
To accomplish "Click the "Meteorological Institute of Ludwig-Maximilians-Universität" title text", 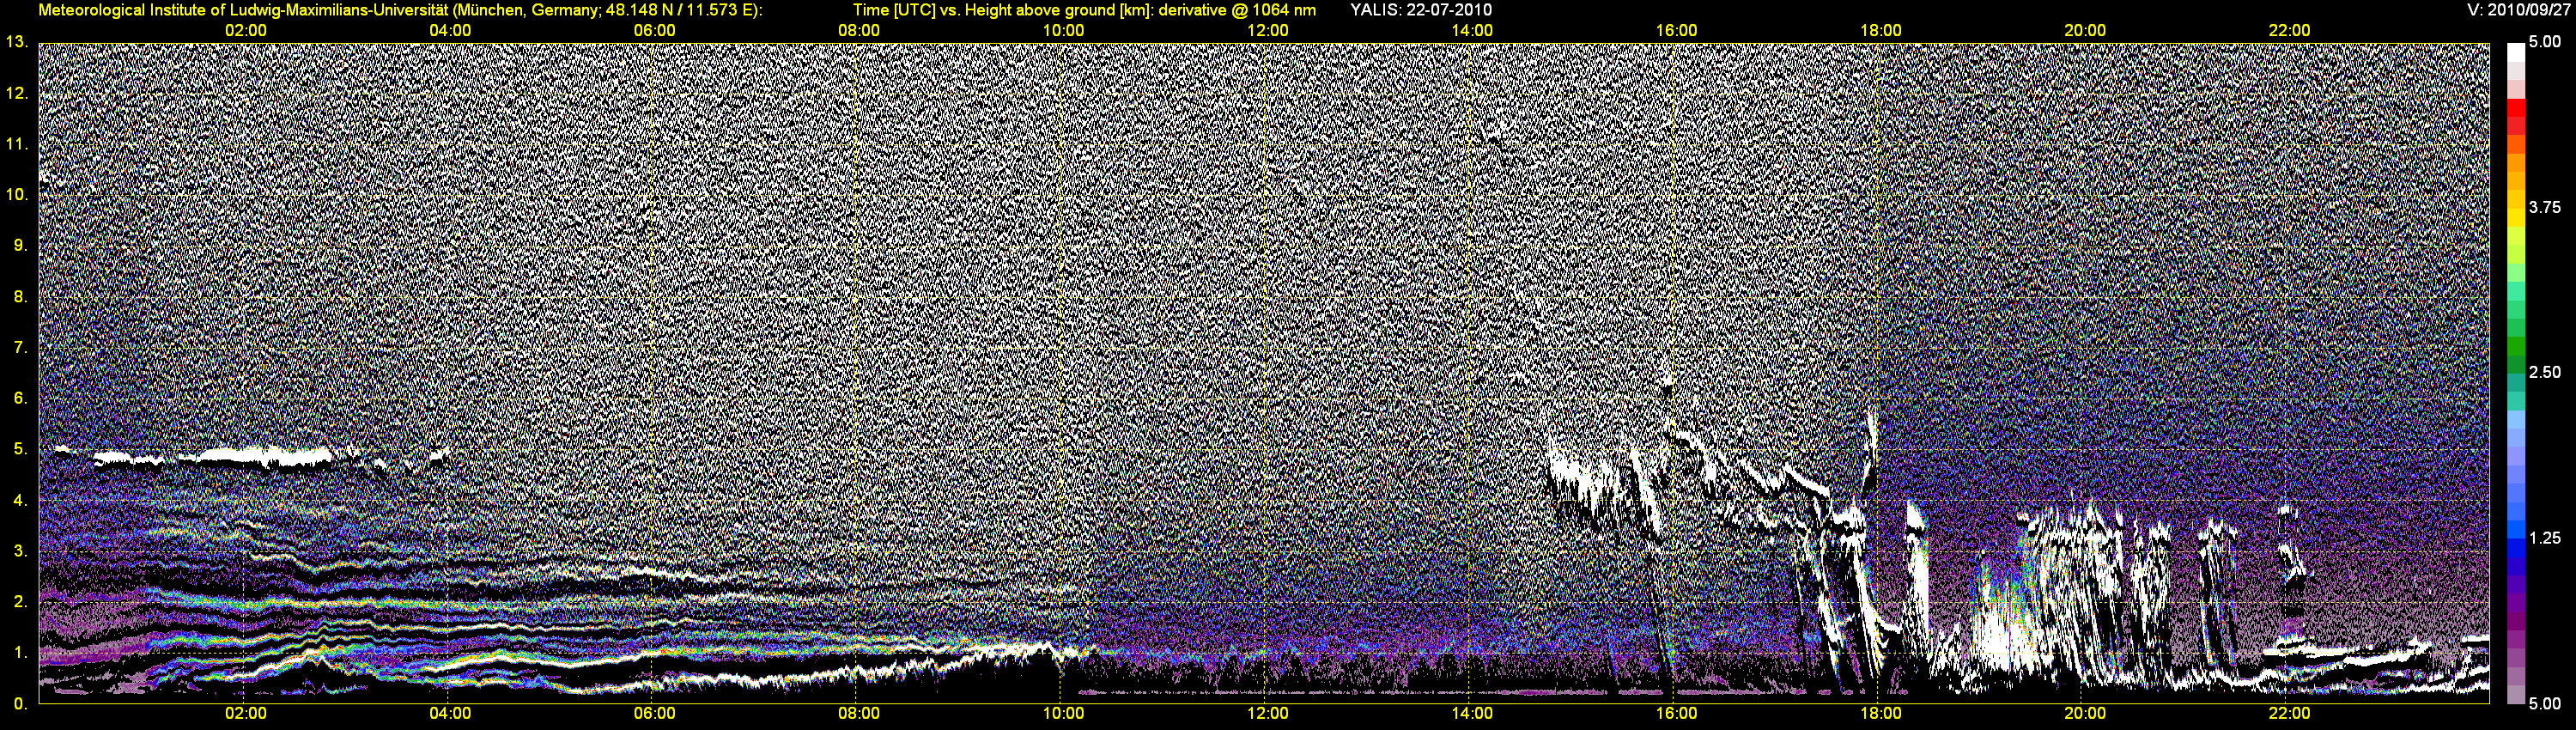I will [x=243, y=10].
